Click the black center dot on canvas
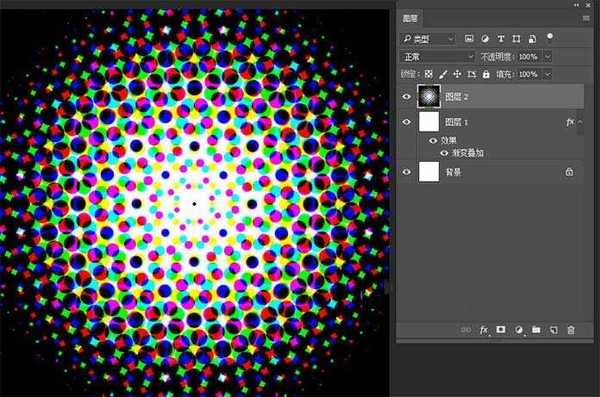This screenshot has width=600, height=397. [x=194, y=204]
